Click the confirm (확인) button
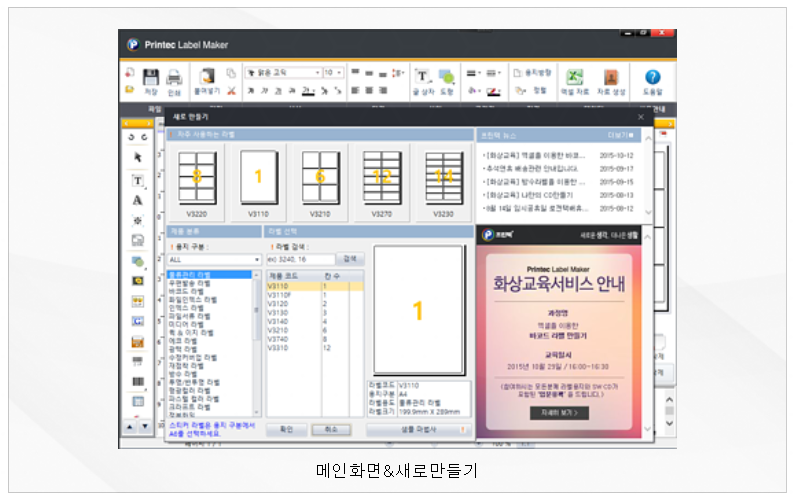 pos(286,430)
